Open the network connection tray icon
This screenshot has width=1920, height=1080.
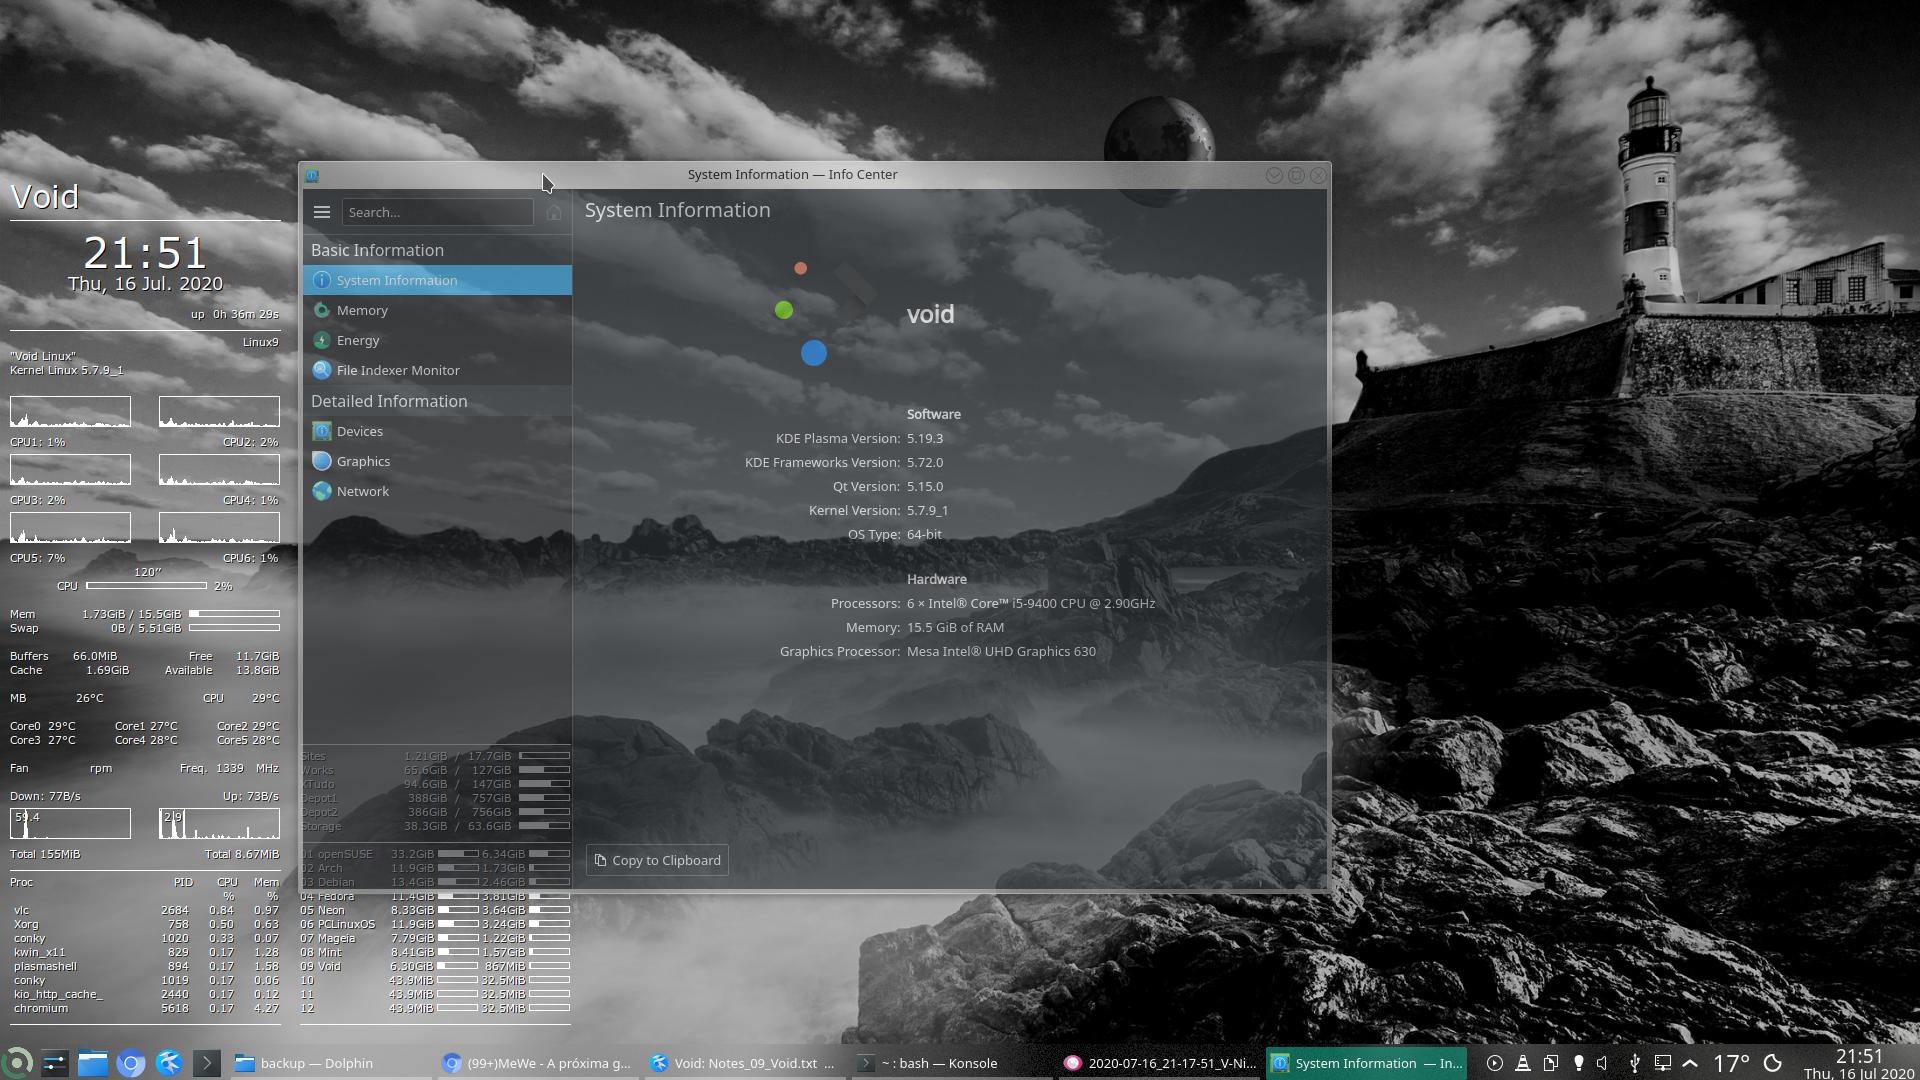(x=1662, y=1063)
